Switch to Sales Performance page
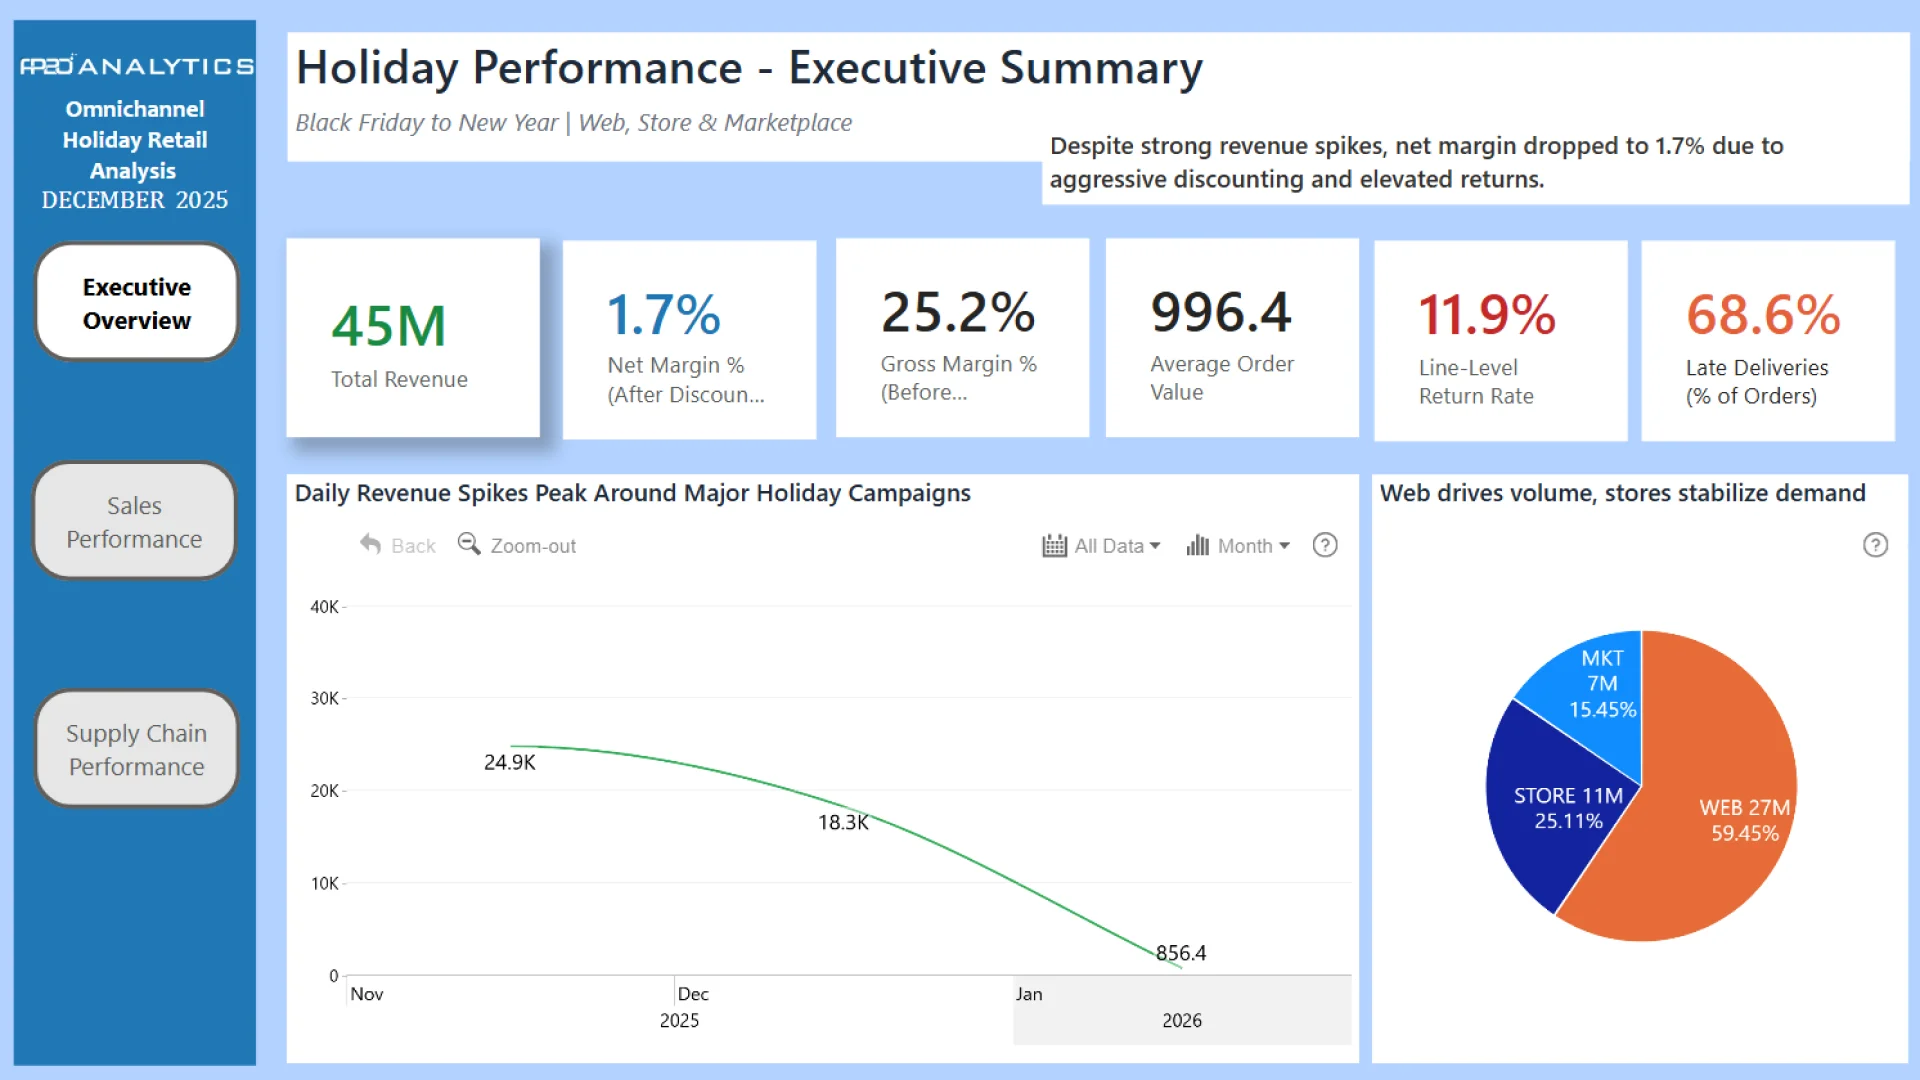This screenshot has width=1920, height=1080. [135, 522]
